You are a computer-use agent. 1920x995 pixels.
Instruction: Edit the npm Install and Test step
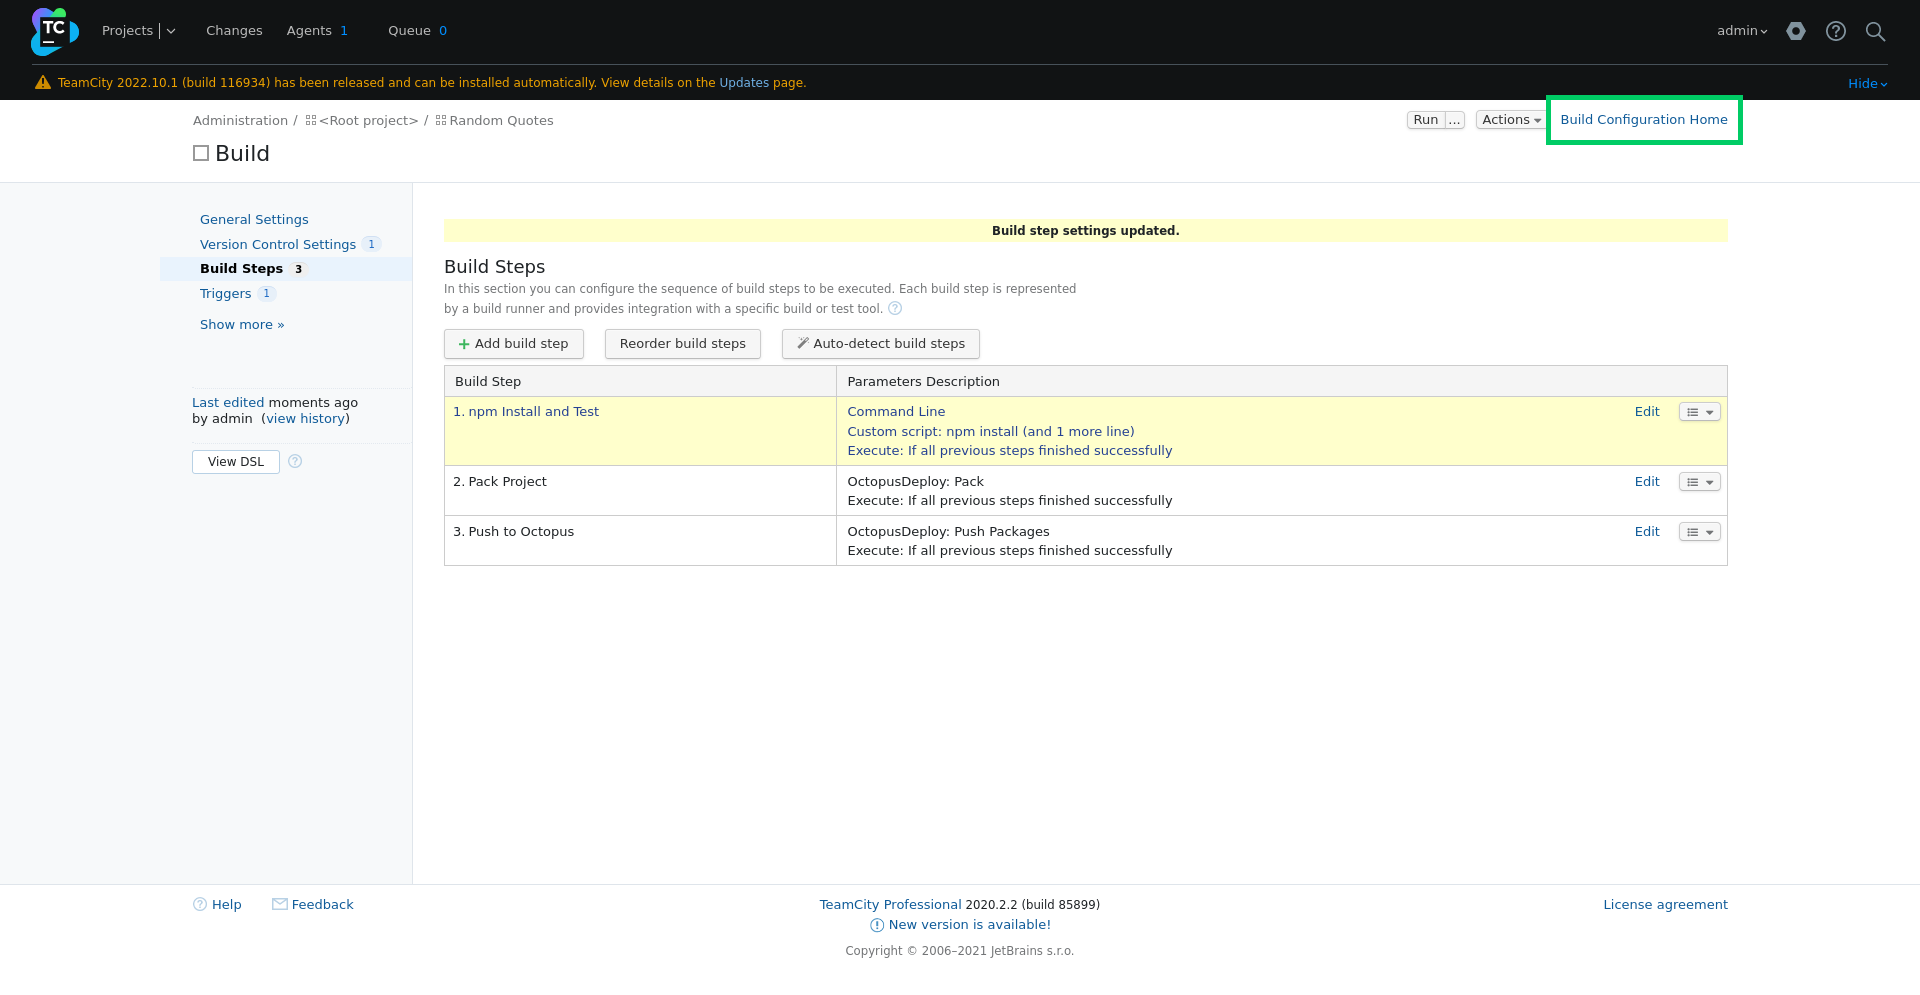(x=1647, y=412)
